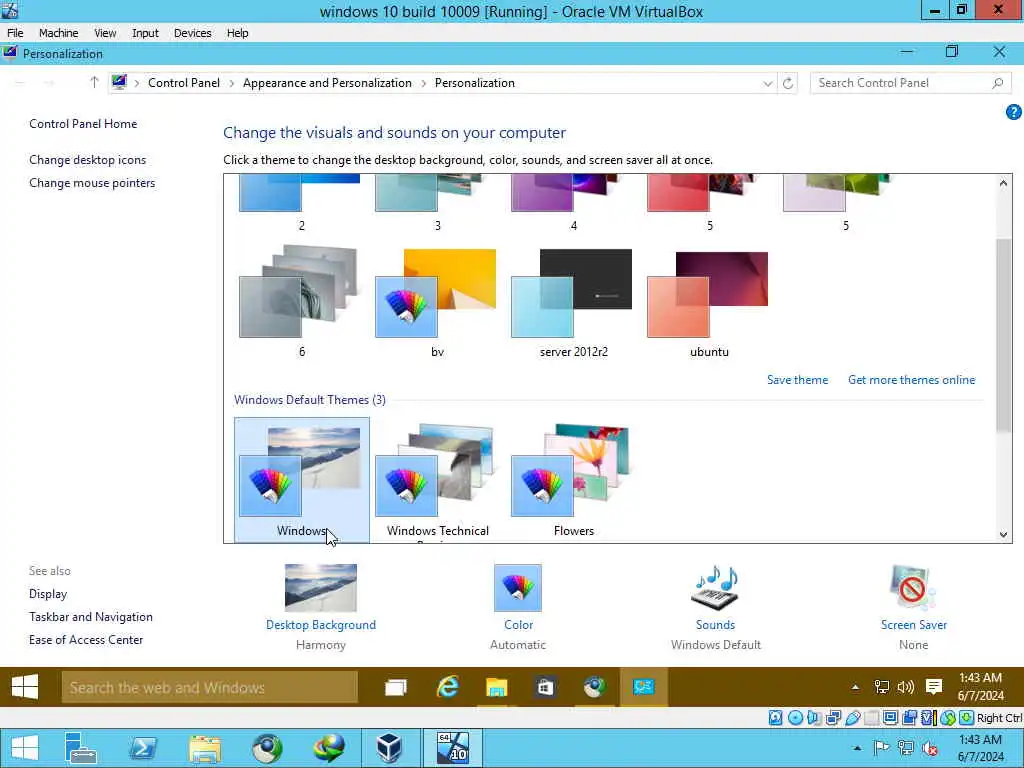The height and width of the screenshot is (768, 1024).
Task: Click VirtualBox optical disc status icon
Action: point(795,718)
